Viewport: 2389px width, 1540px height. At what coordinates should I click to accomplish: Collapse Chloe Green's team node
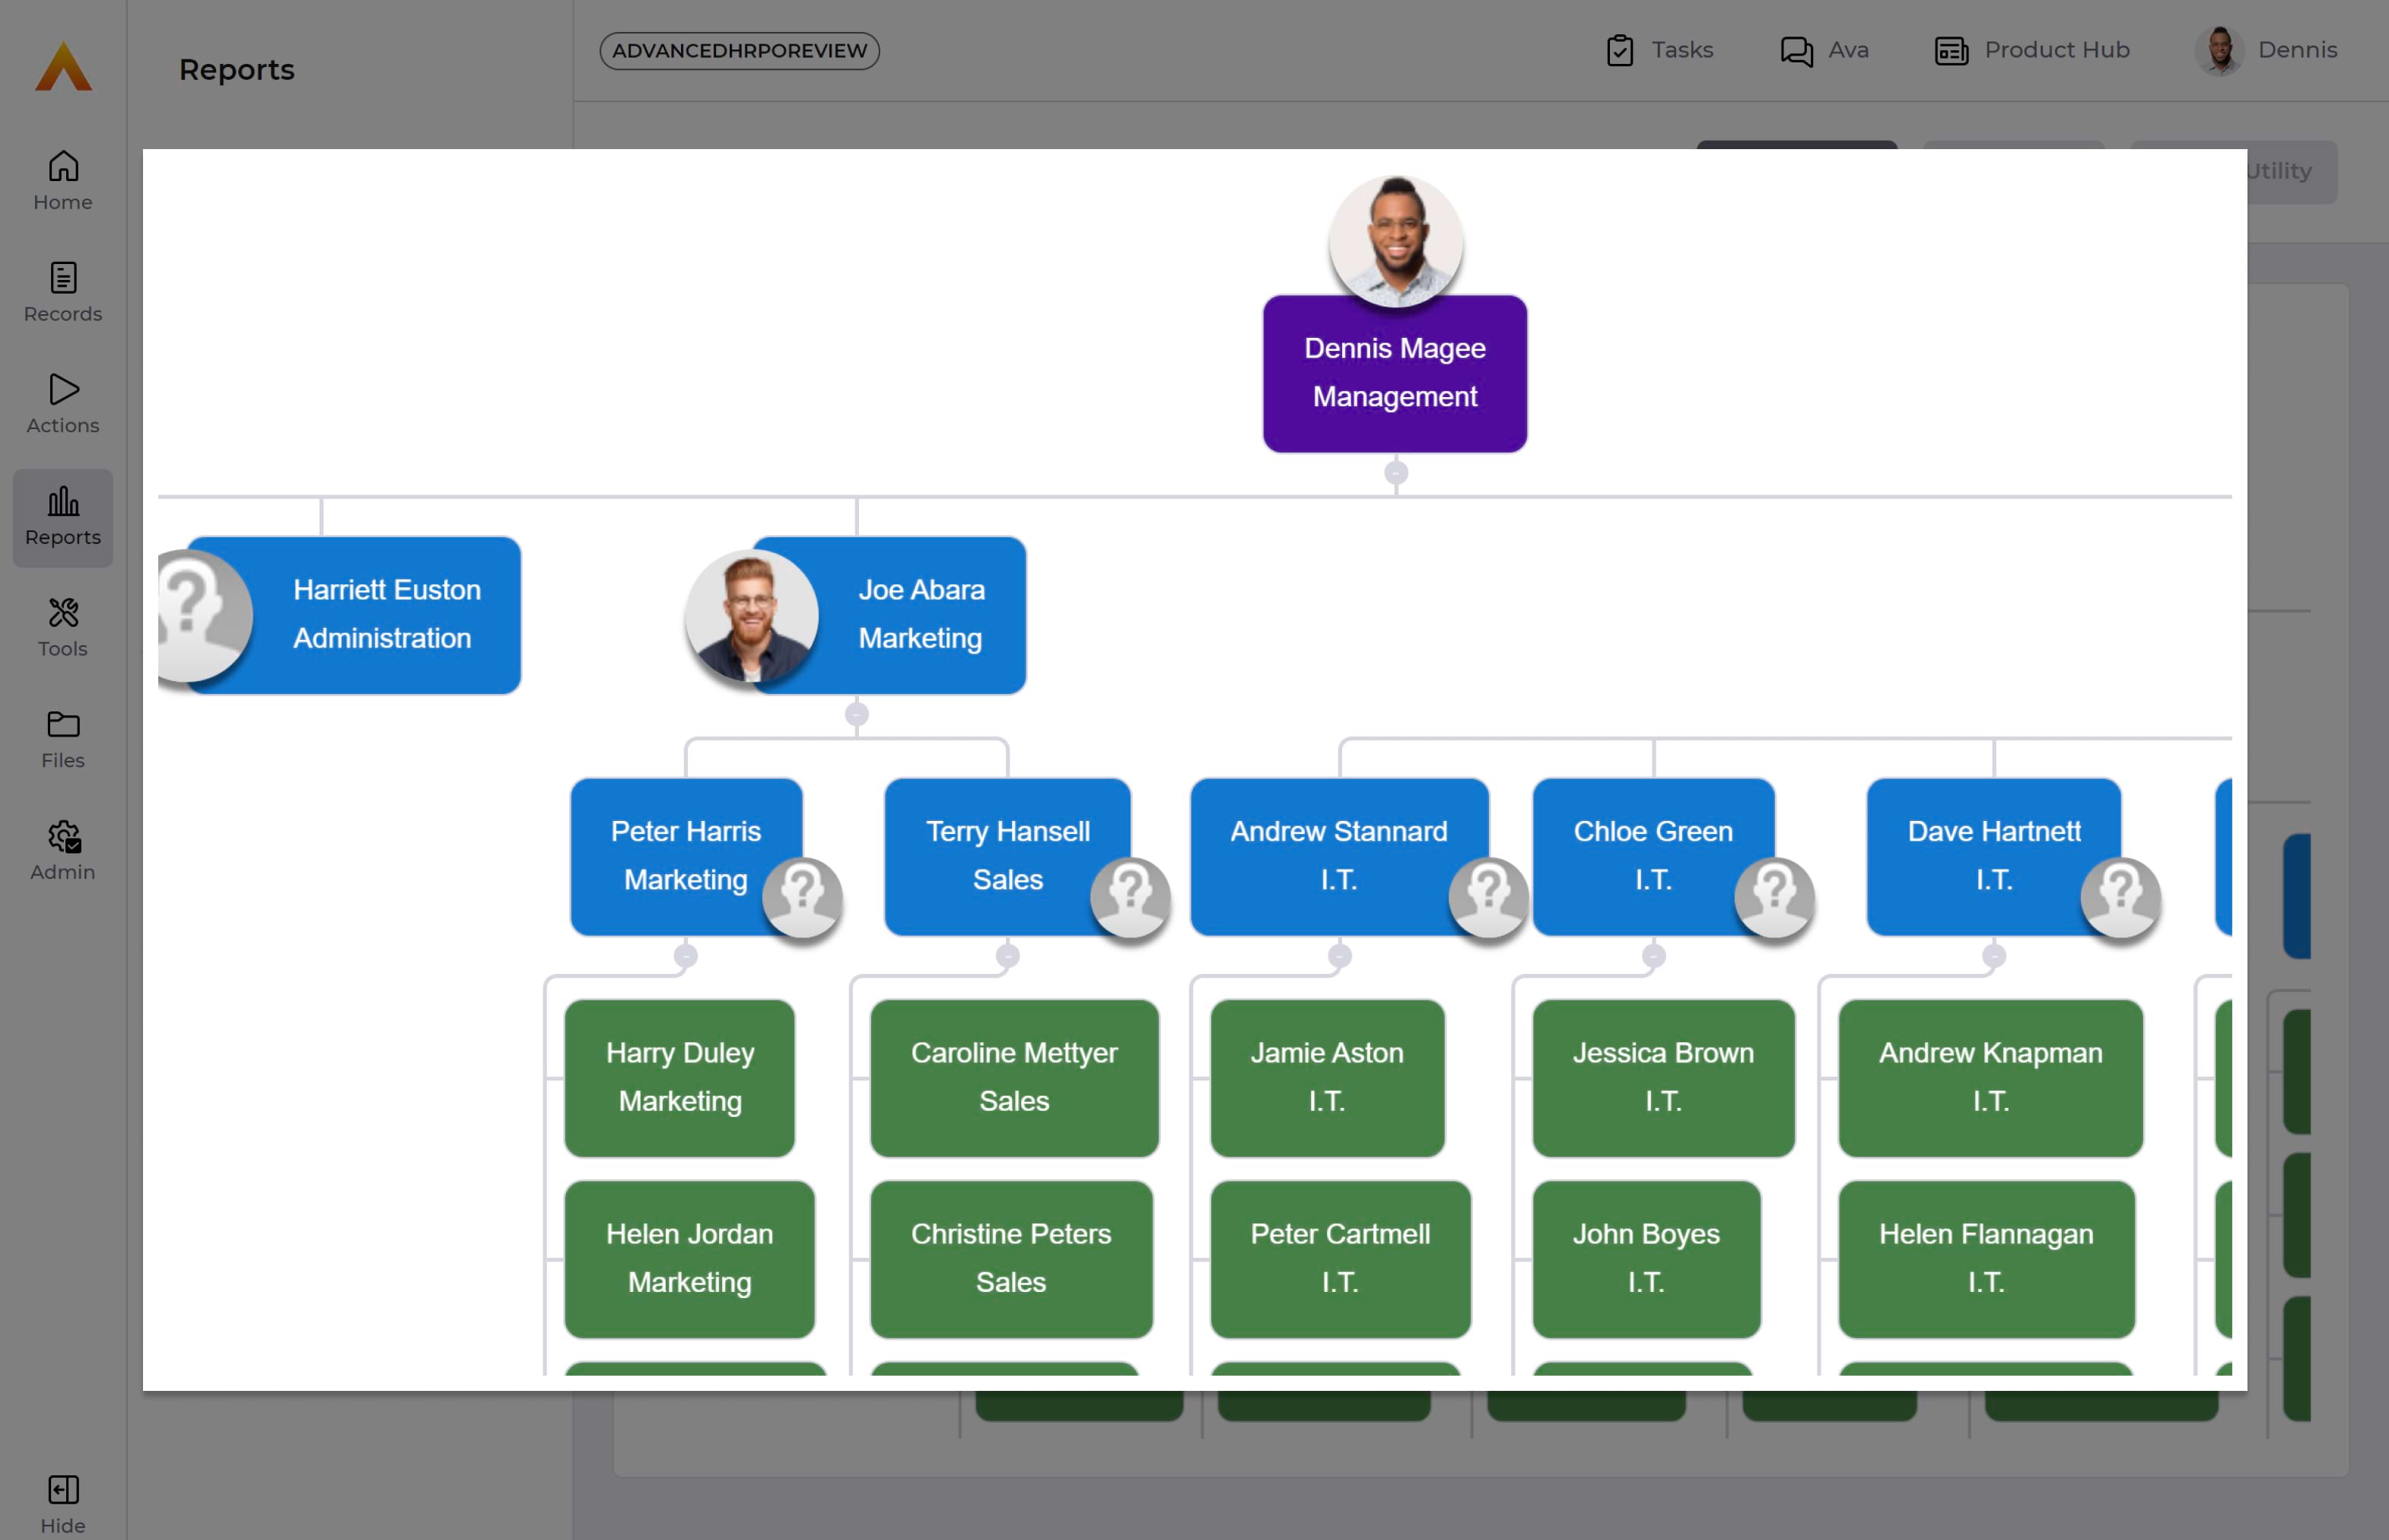point(1654,956)
